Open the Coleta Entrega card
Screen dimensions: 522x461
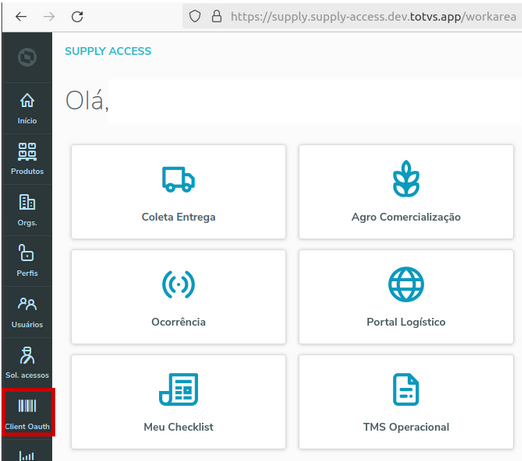click(x=178, y=192)
